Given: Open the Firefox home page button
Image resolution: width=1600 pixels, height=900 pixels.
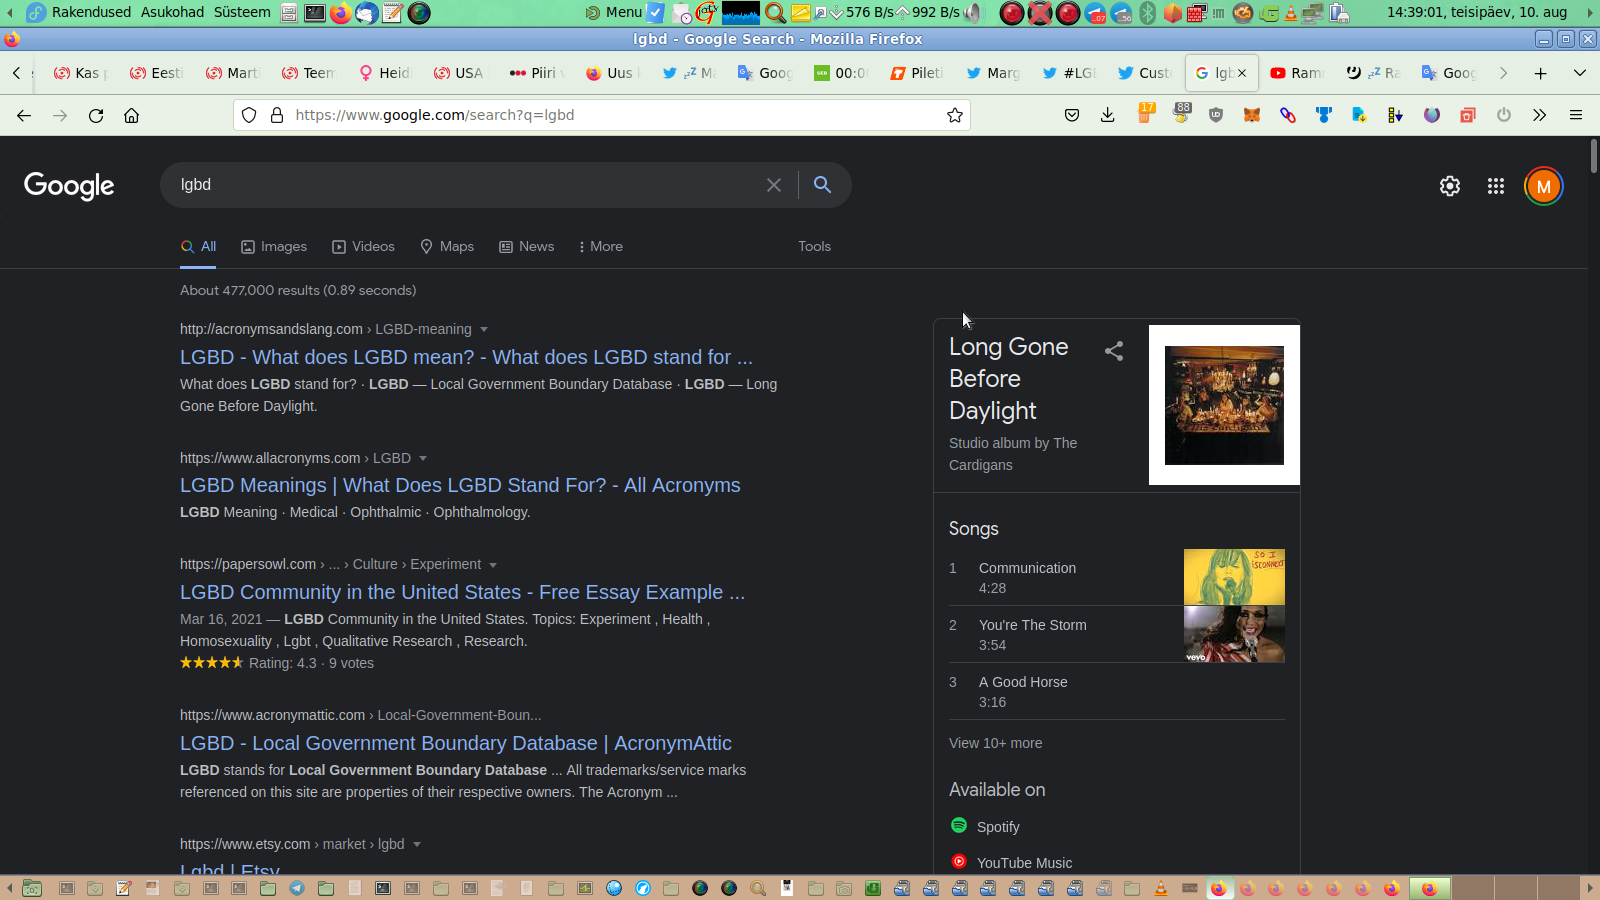Looking at the screenshot, I should (x=131, y=115).
